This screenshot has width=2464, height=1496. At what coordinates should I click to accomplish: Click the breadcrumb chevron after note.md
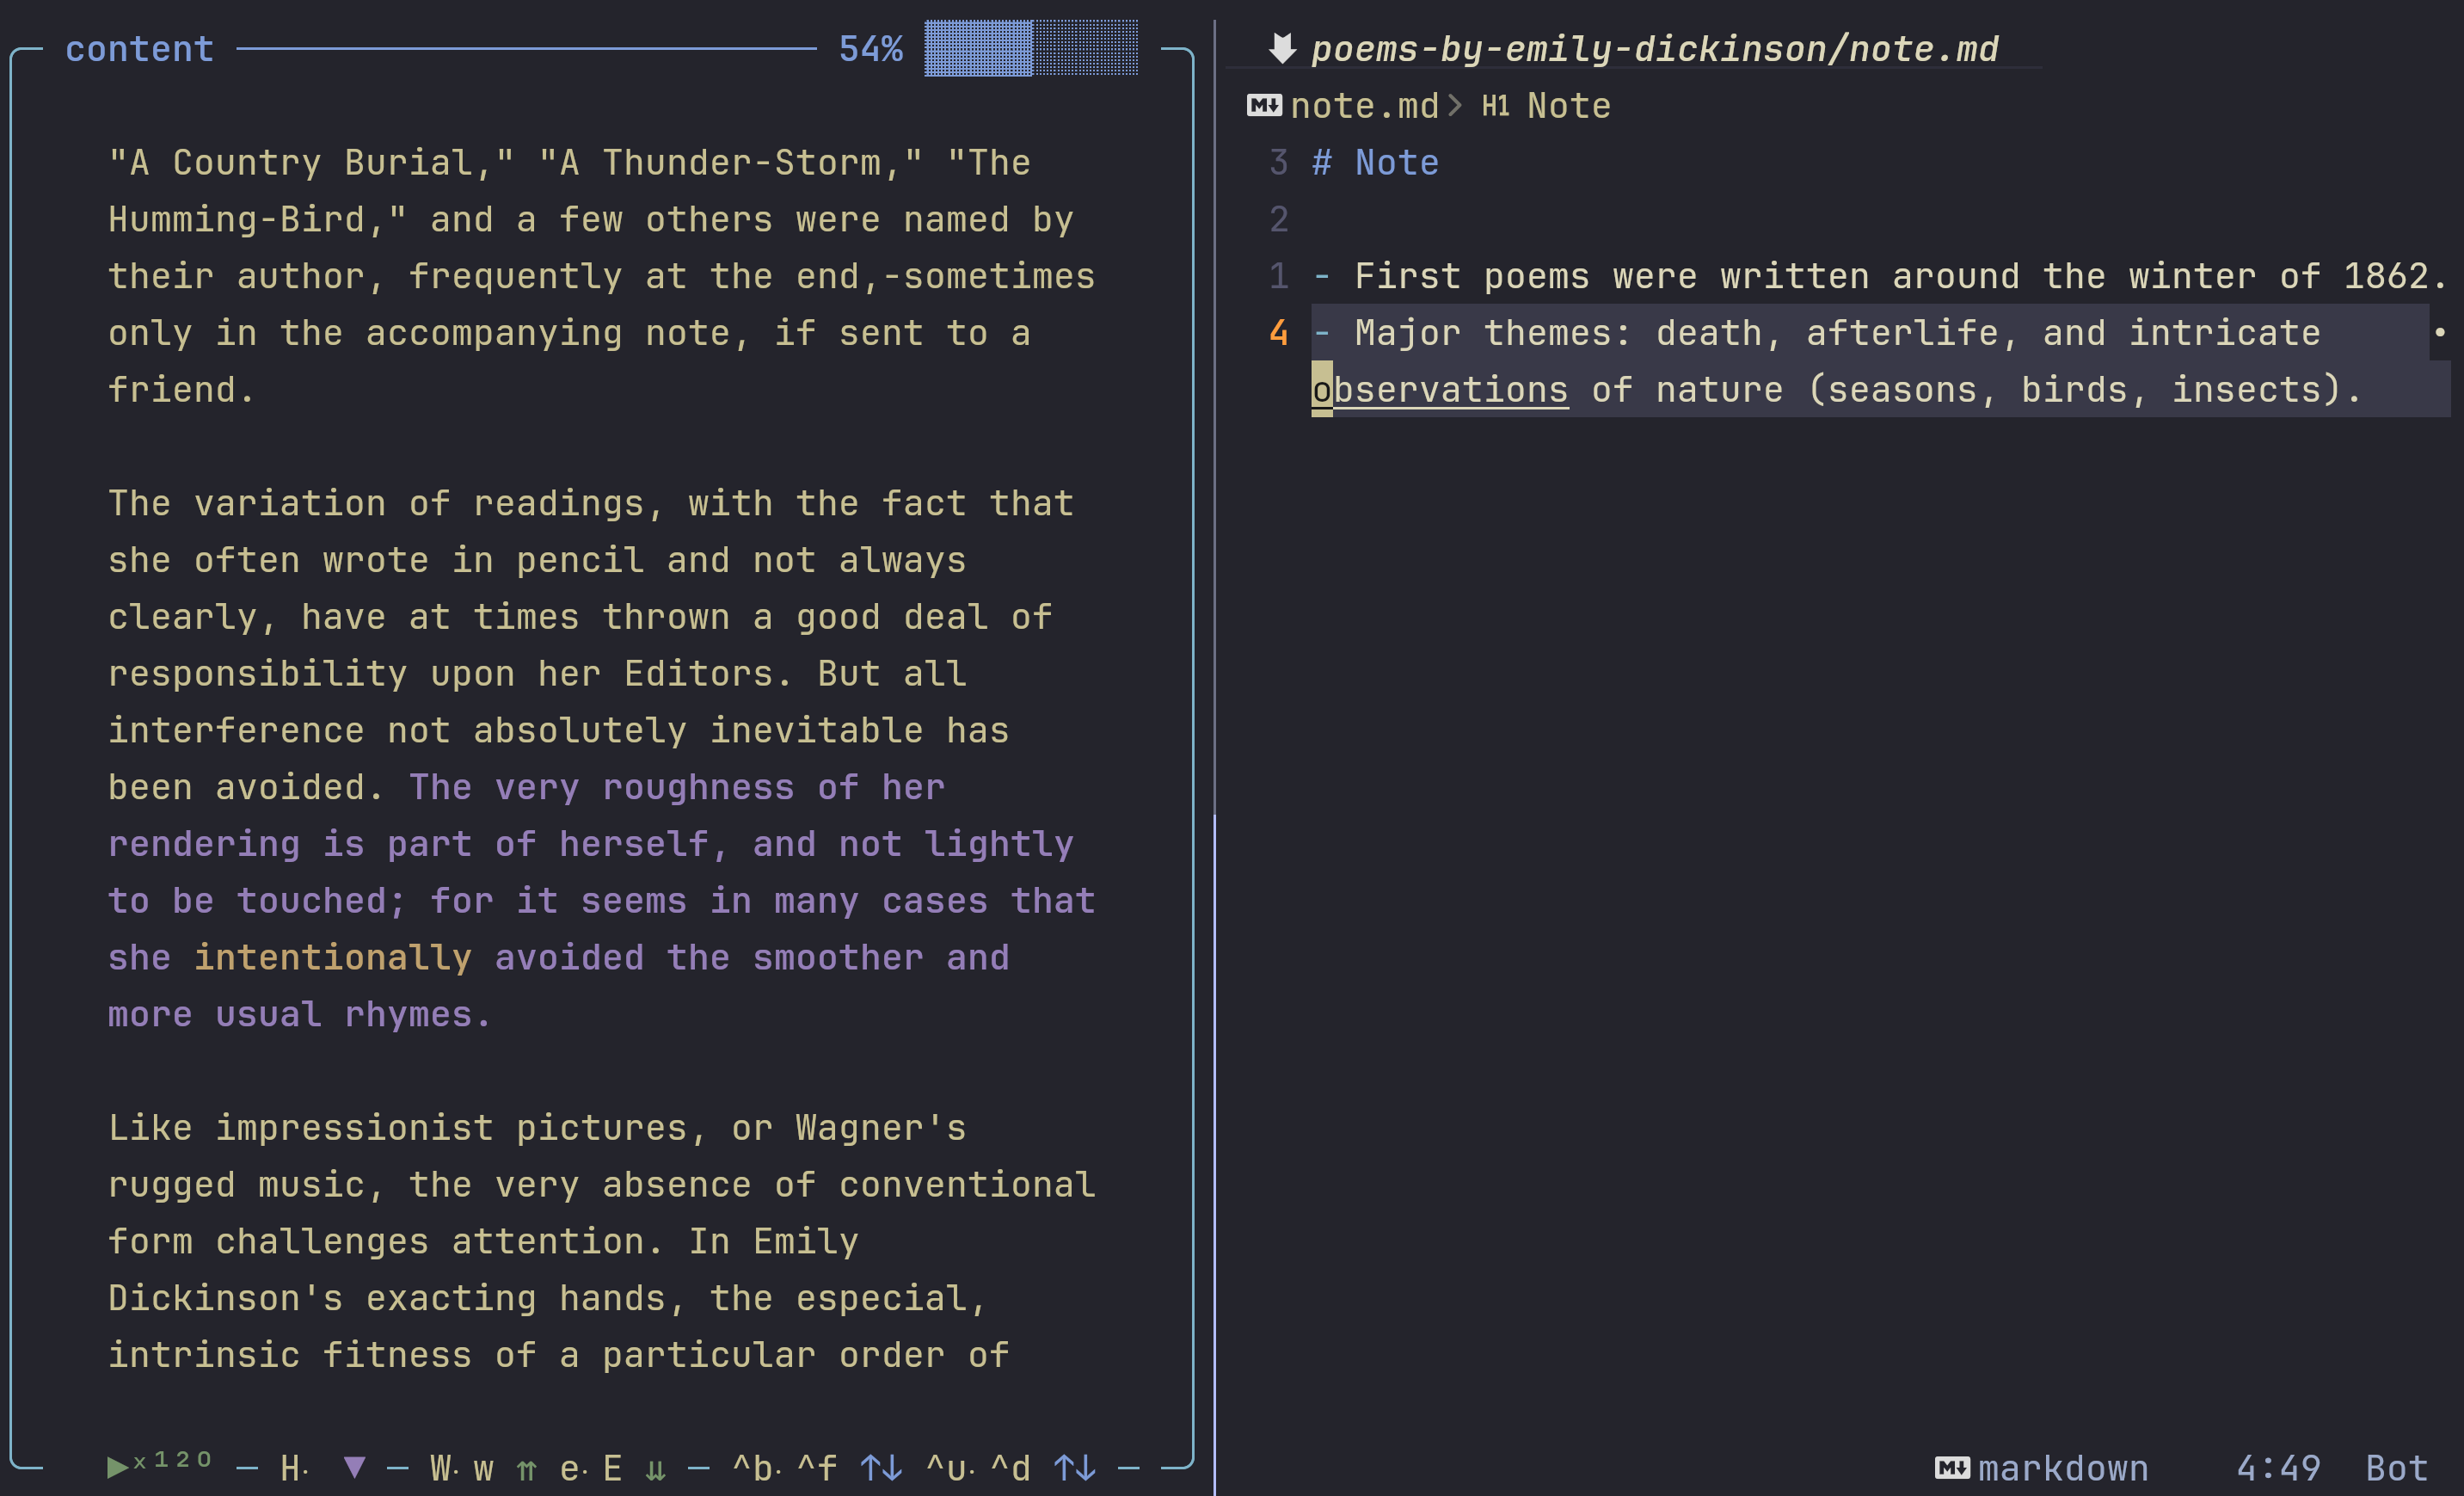(1455, 105)
